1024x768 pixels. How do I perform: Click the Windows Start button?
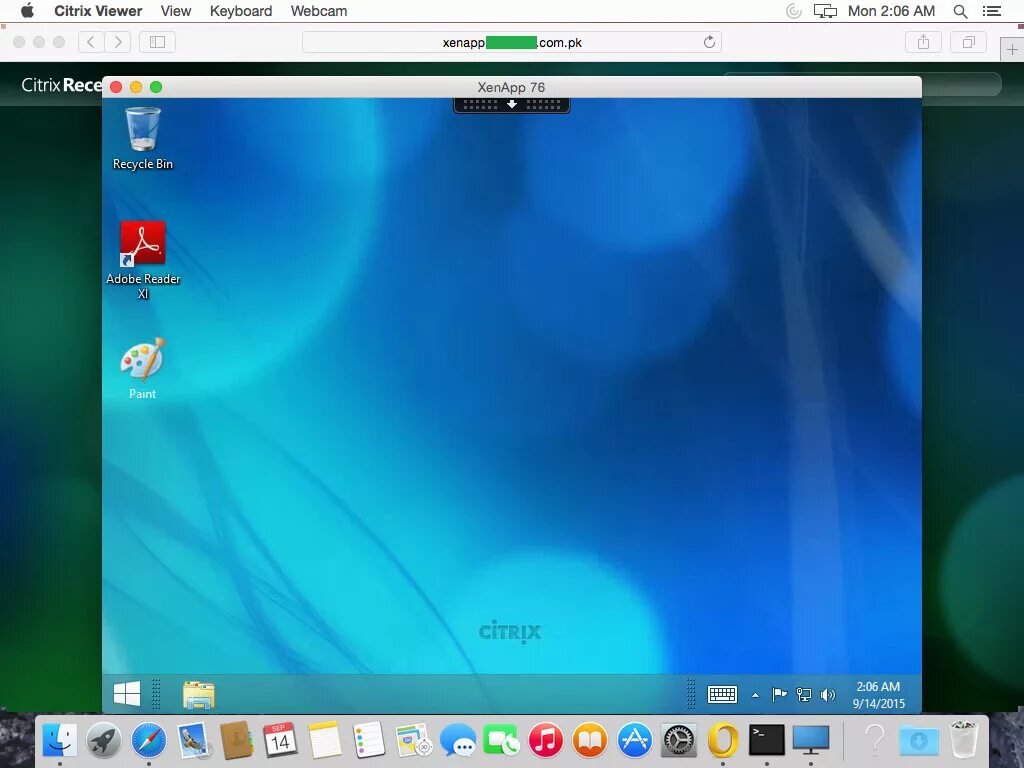(127, 694)
